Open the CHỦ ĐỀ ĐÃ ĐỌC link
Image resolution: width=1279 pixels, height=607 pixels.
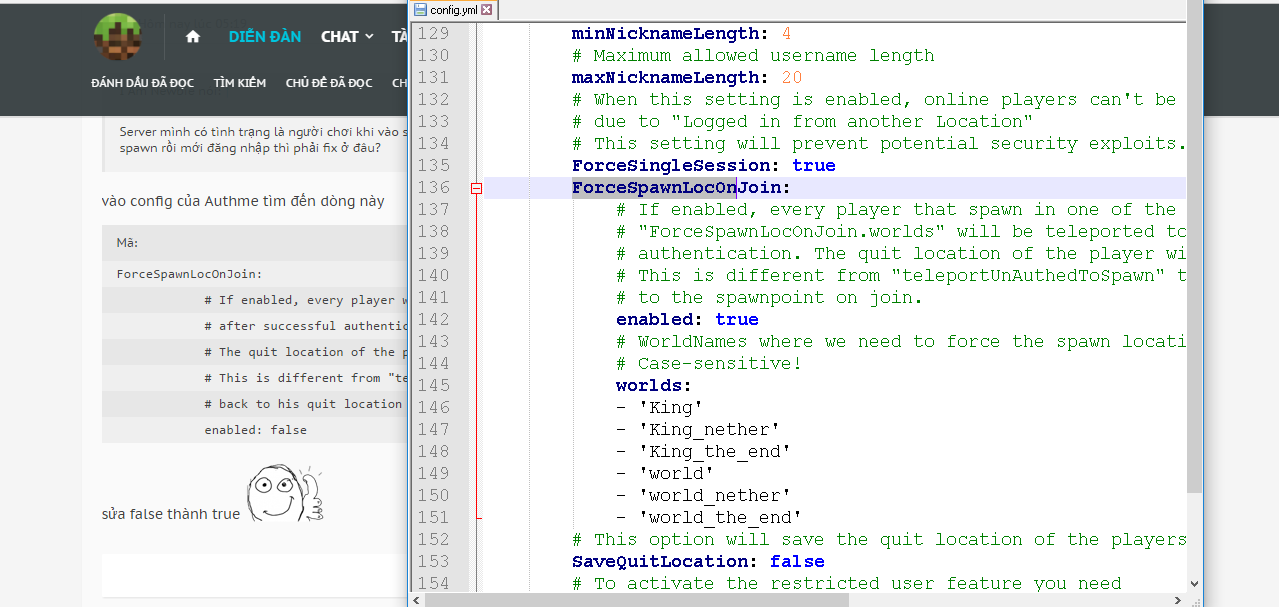point(328,83)
